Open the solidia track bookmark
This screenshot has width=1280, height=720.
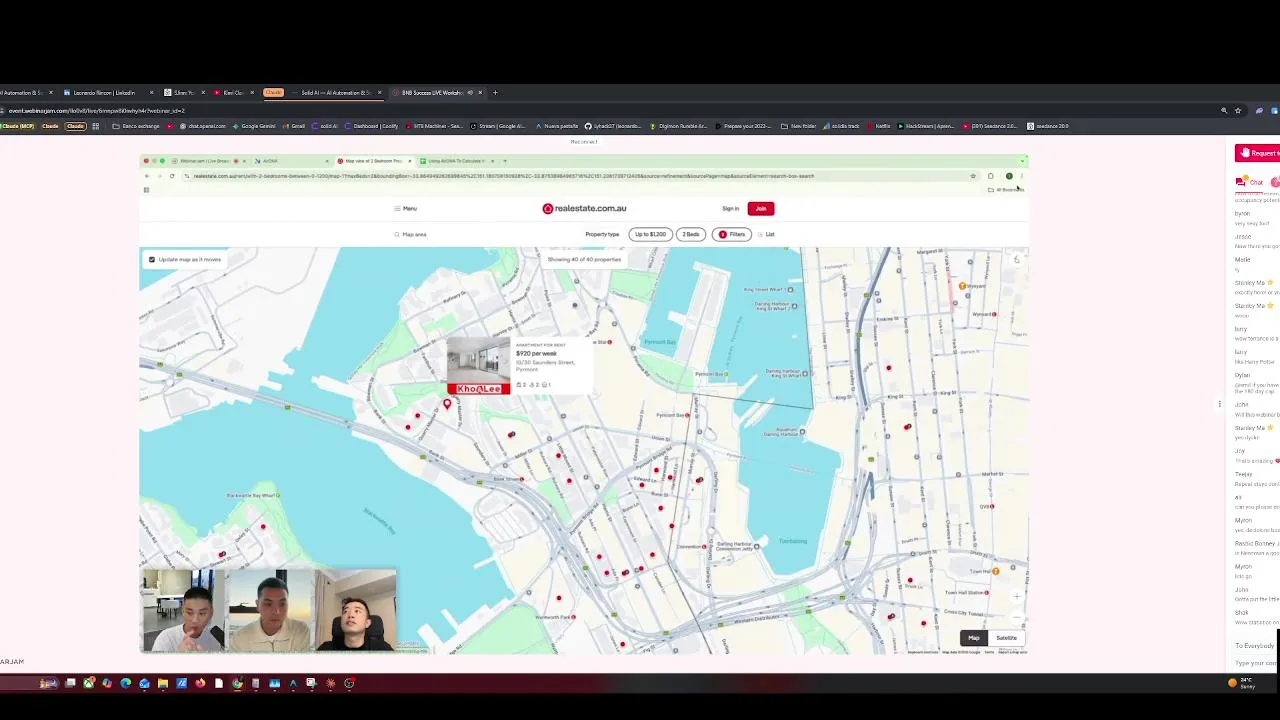coord(842,126)
